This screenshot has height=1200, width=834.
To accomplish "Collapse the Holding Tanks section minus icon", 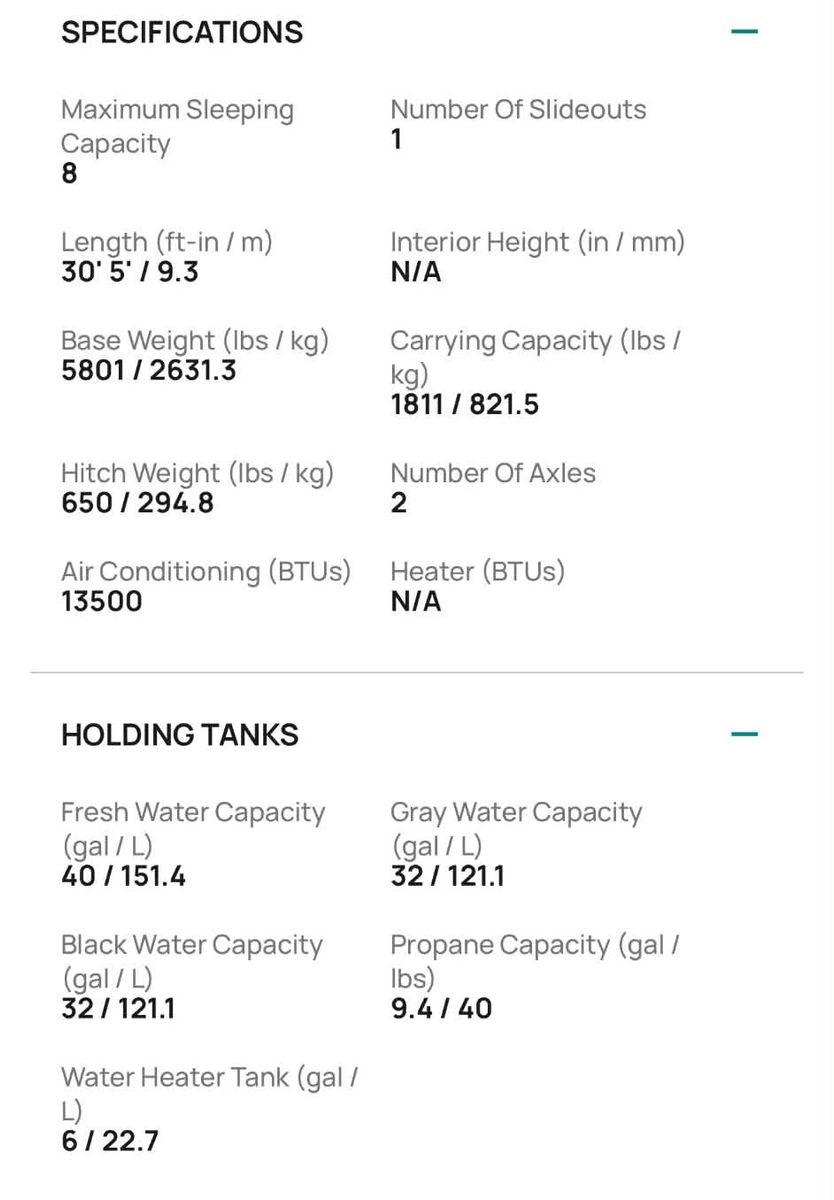I will click(744, 735).
